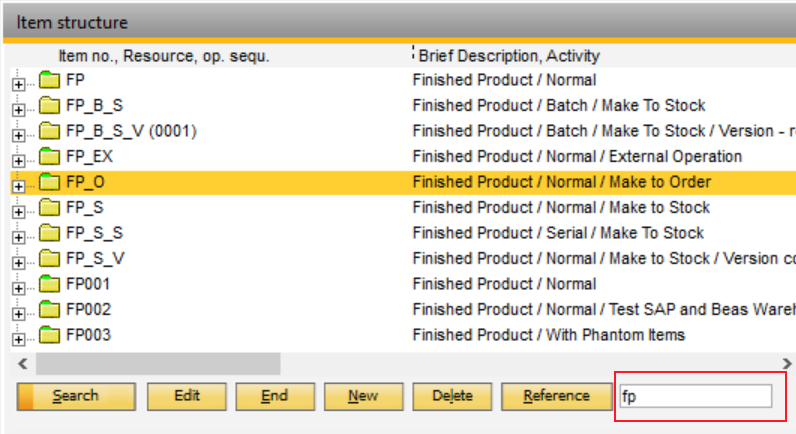The width and height of the screenshot is (796, 434).
Task: Sort by Item no., Resource column header
Action: [164, 54]
